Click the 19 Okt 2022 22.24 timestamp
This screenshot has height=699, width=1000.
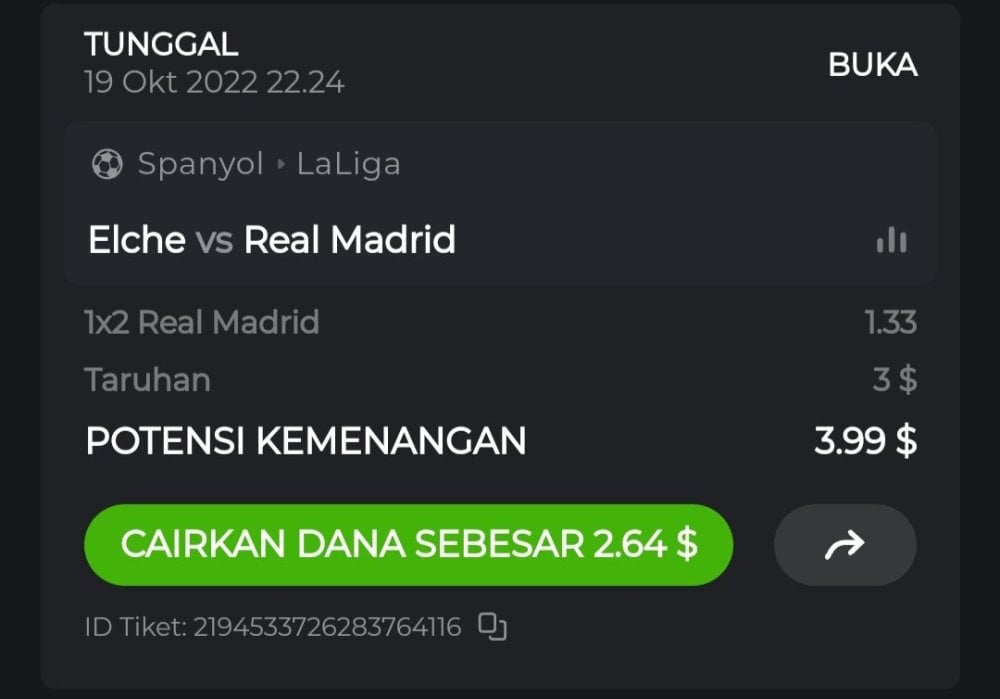214,82
